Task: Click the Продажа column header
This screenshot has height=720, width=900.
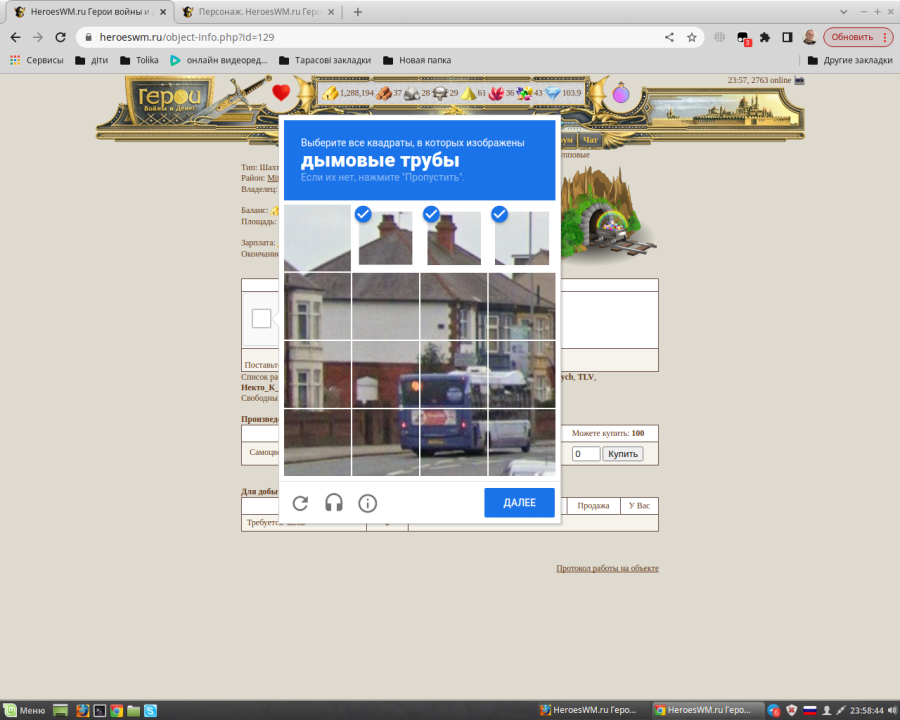Action: pos(593,506)
